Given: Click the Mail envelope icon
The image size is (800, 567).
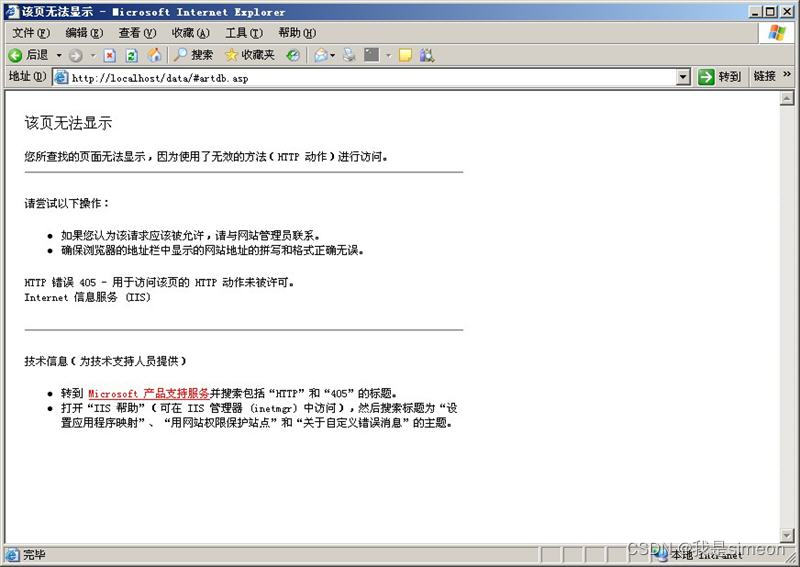Looking at the screenshot, I should click(321, 55).
